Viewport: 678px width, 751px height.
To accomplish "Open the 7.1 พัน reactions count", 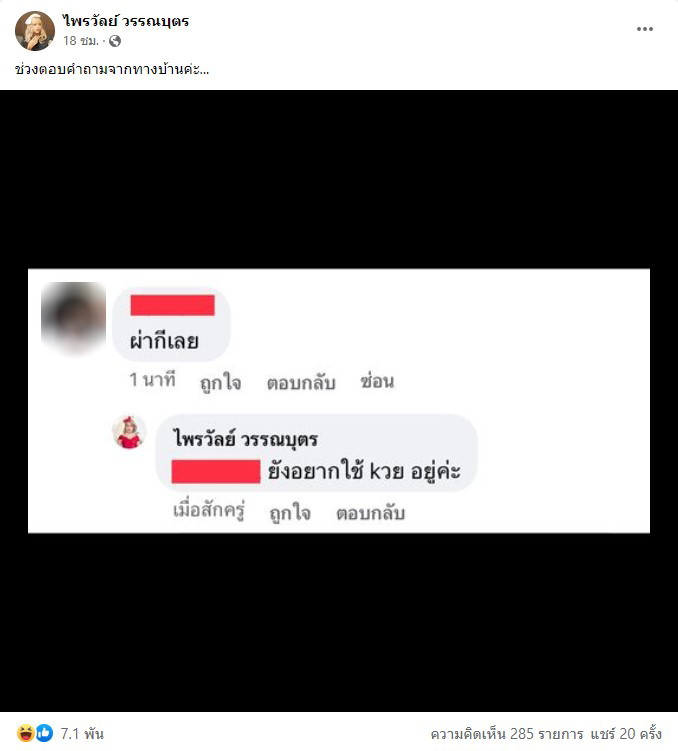I will pos(82,734).
